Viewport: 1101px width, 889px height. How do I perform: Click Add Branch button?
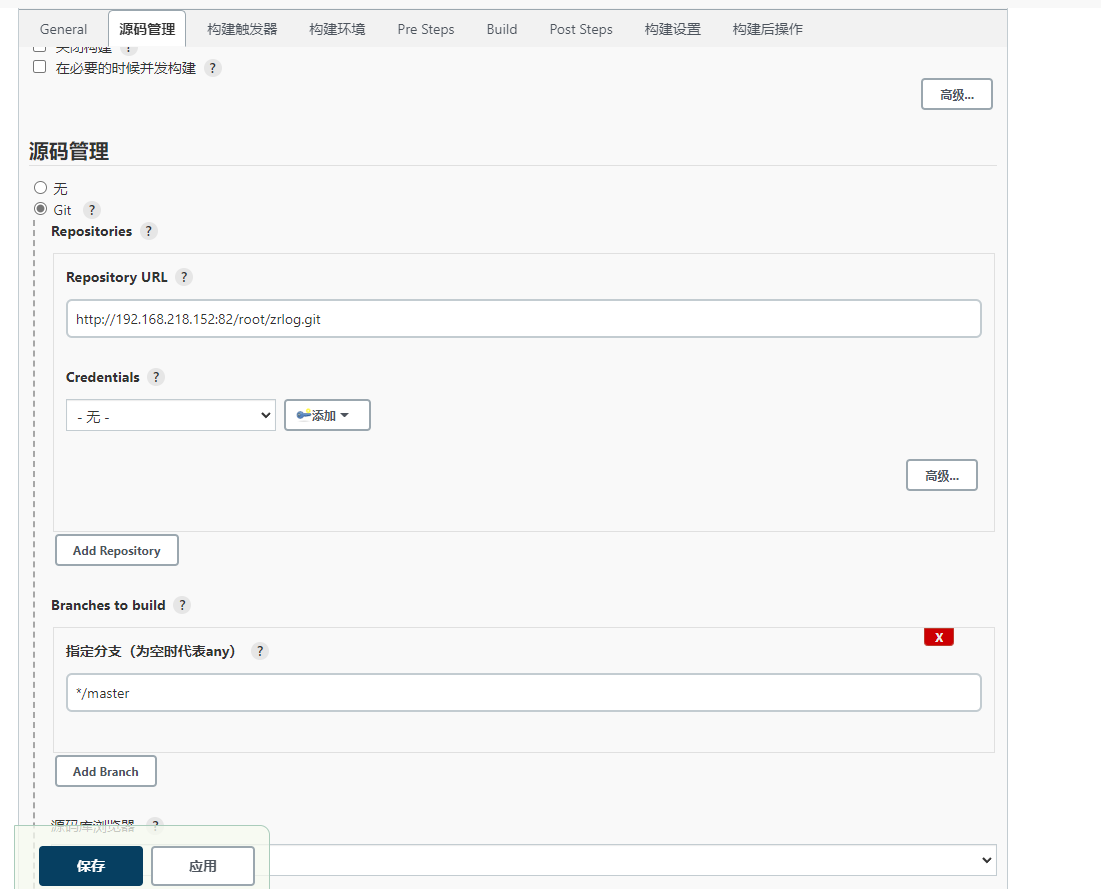(x=105, y=771)
